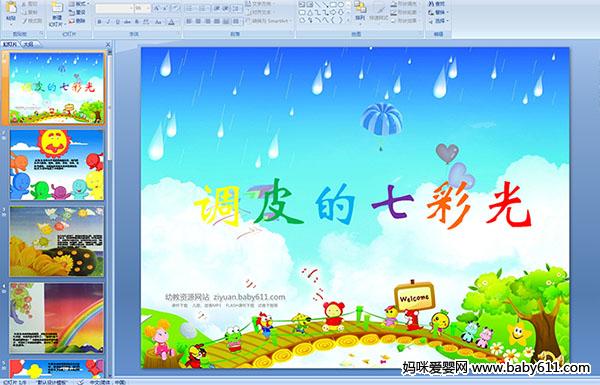
Task: Click the Delete slide icon
Action: click(x=78, y=21)
